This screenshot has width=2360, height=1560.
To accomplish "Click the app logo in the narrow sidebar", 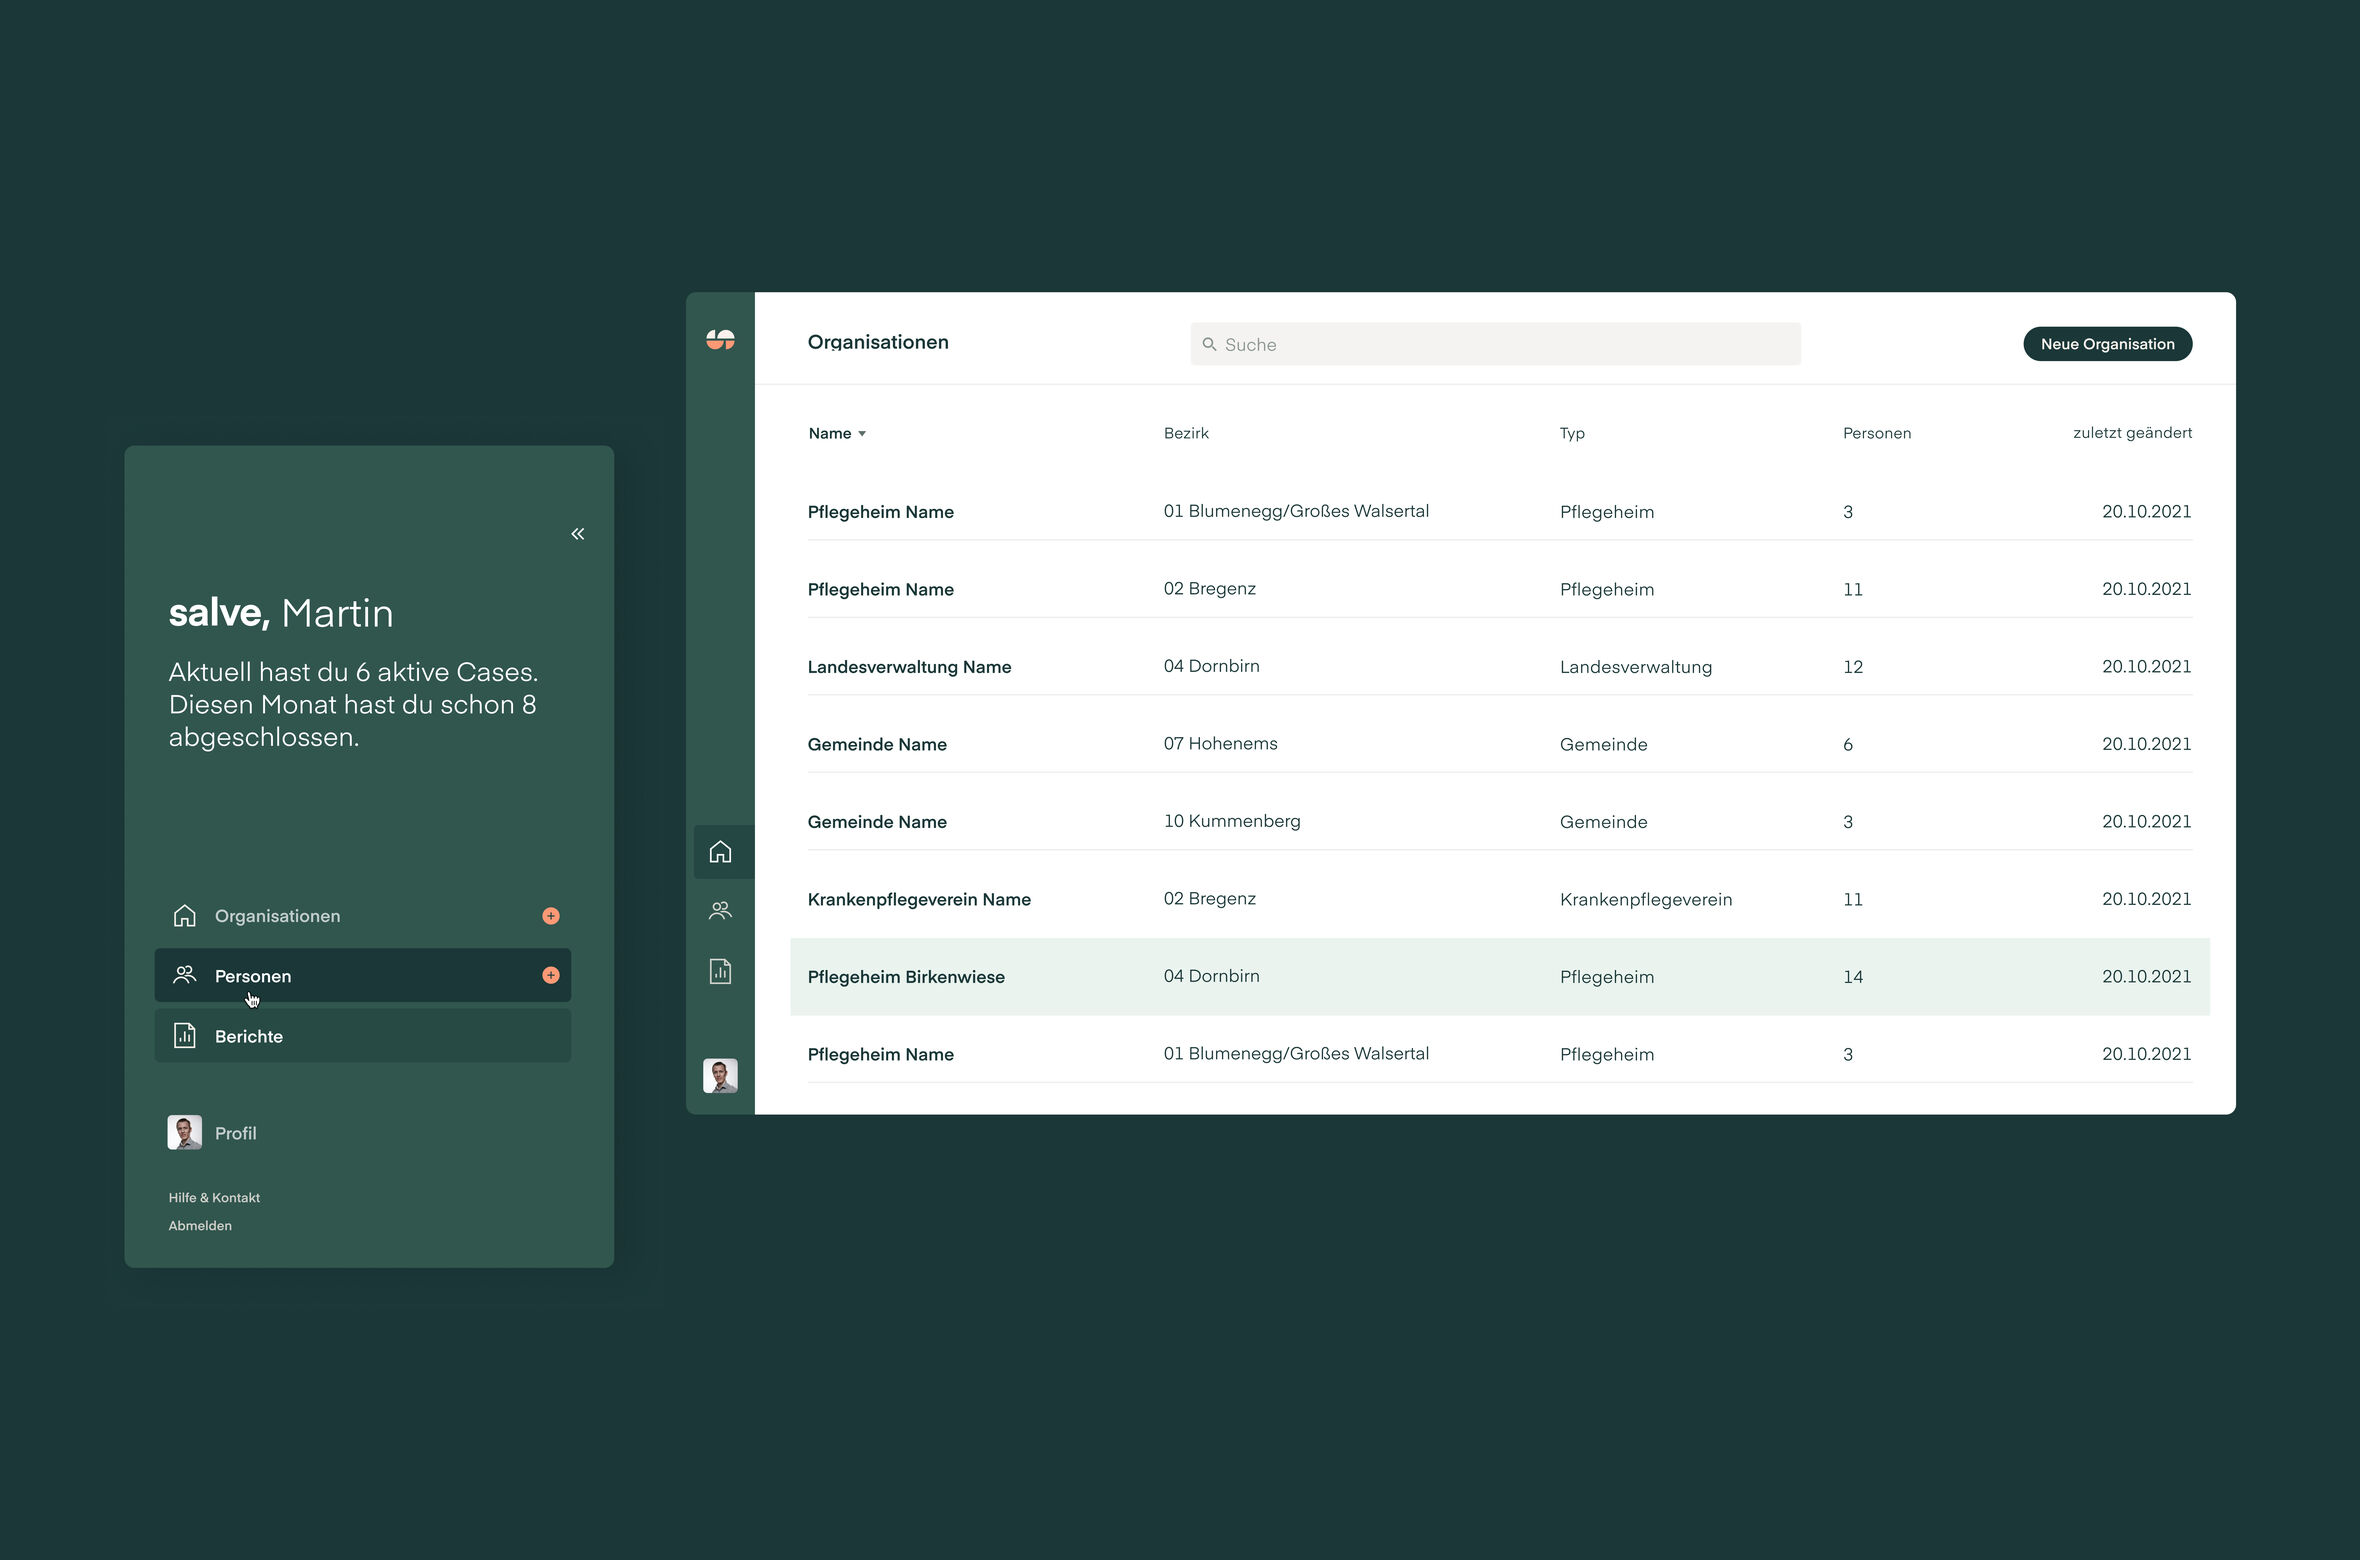I will point(720,340).
